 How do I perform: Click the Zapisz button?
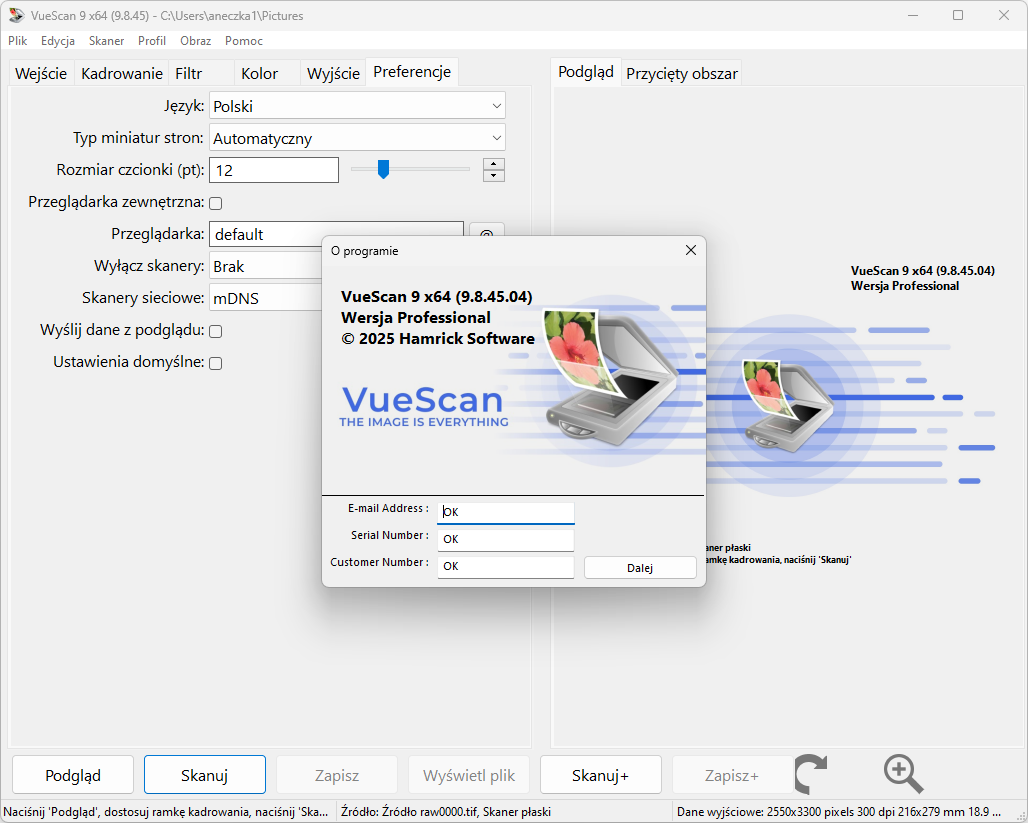click(x=337, y=775)
